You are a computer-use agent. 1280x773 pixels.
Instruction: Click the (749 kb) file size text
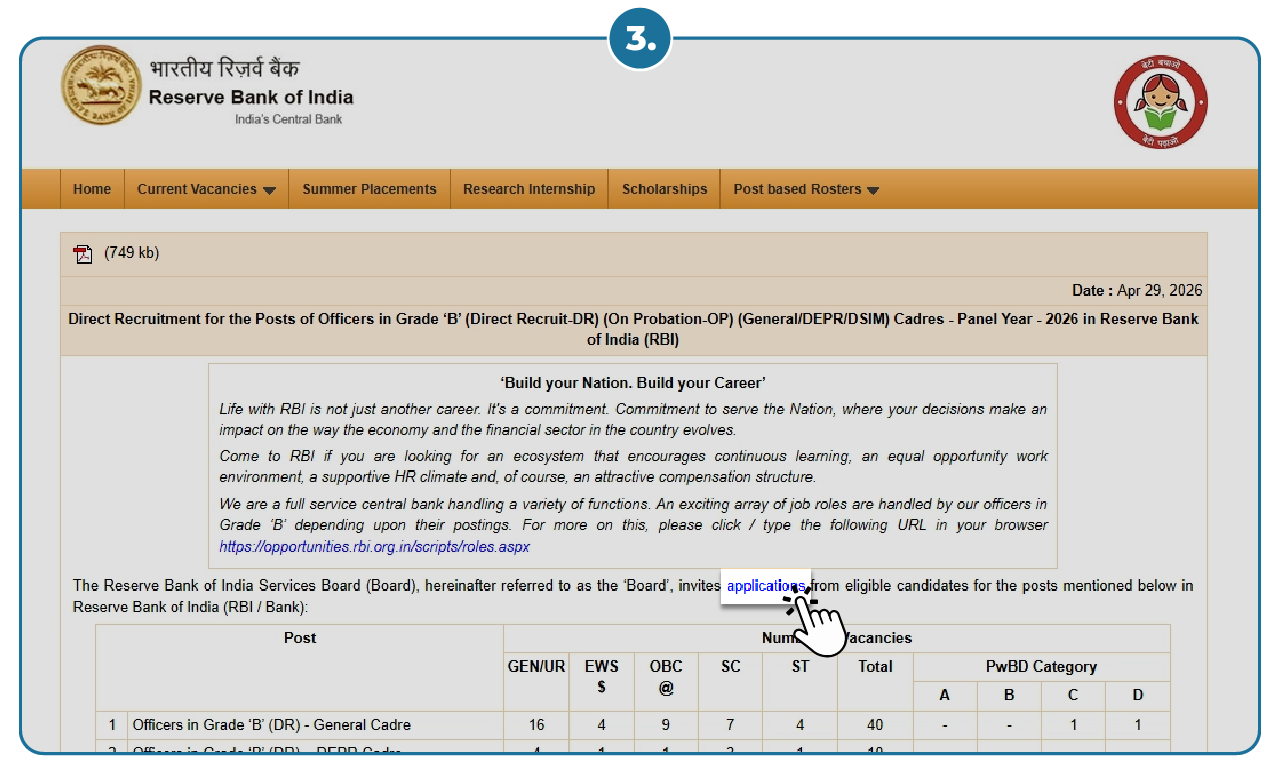click(132, 253)
